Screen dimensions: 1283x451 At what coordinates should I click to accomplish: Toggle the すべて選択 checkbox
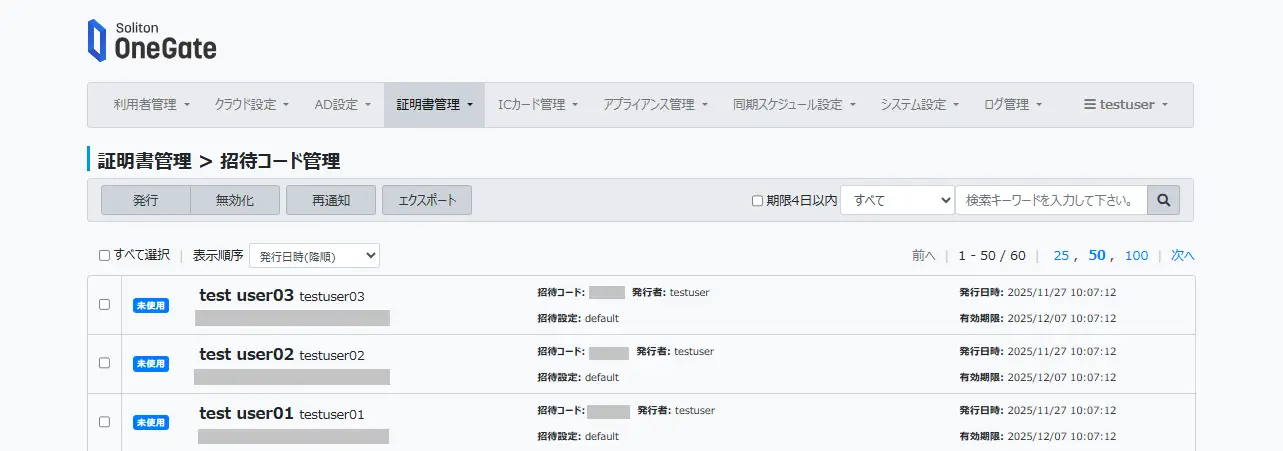(x=104, y=255)
